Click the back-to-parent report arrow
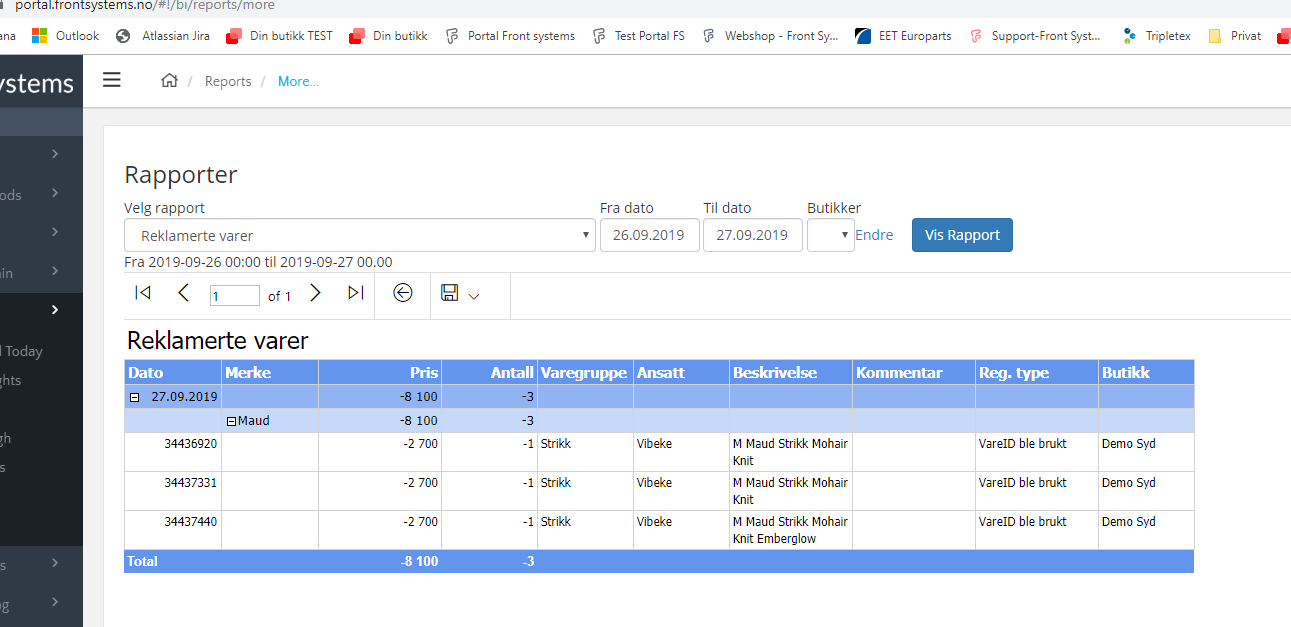1291x627 pixels. (403, 293)
